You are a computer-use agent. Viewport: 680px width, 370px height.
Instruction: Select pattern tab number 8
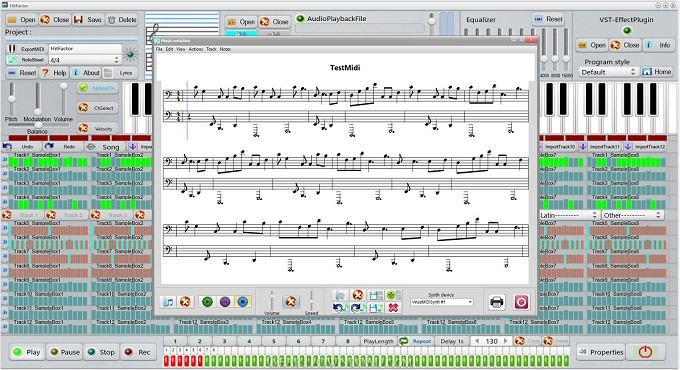pos(348,341)
